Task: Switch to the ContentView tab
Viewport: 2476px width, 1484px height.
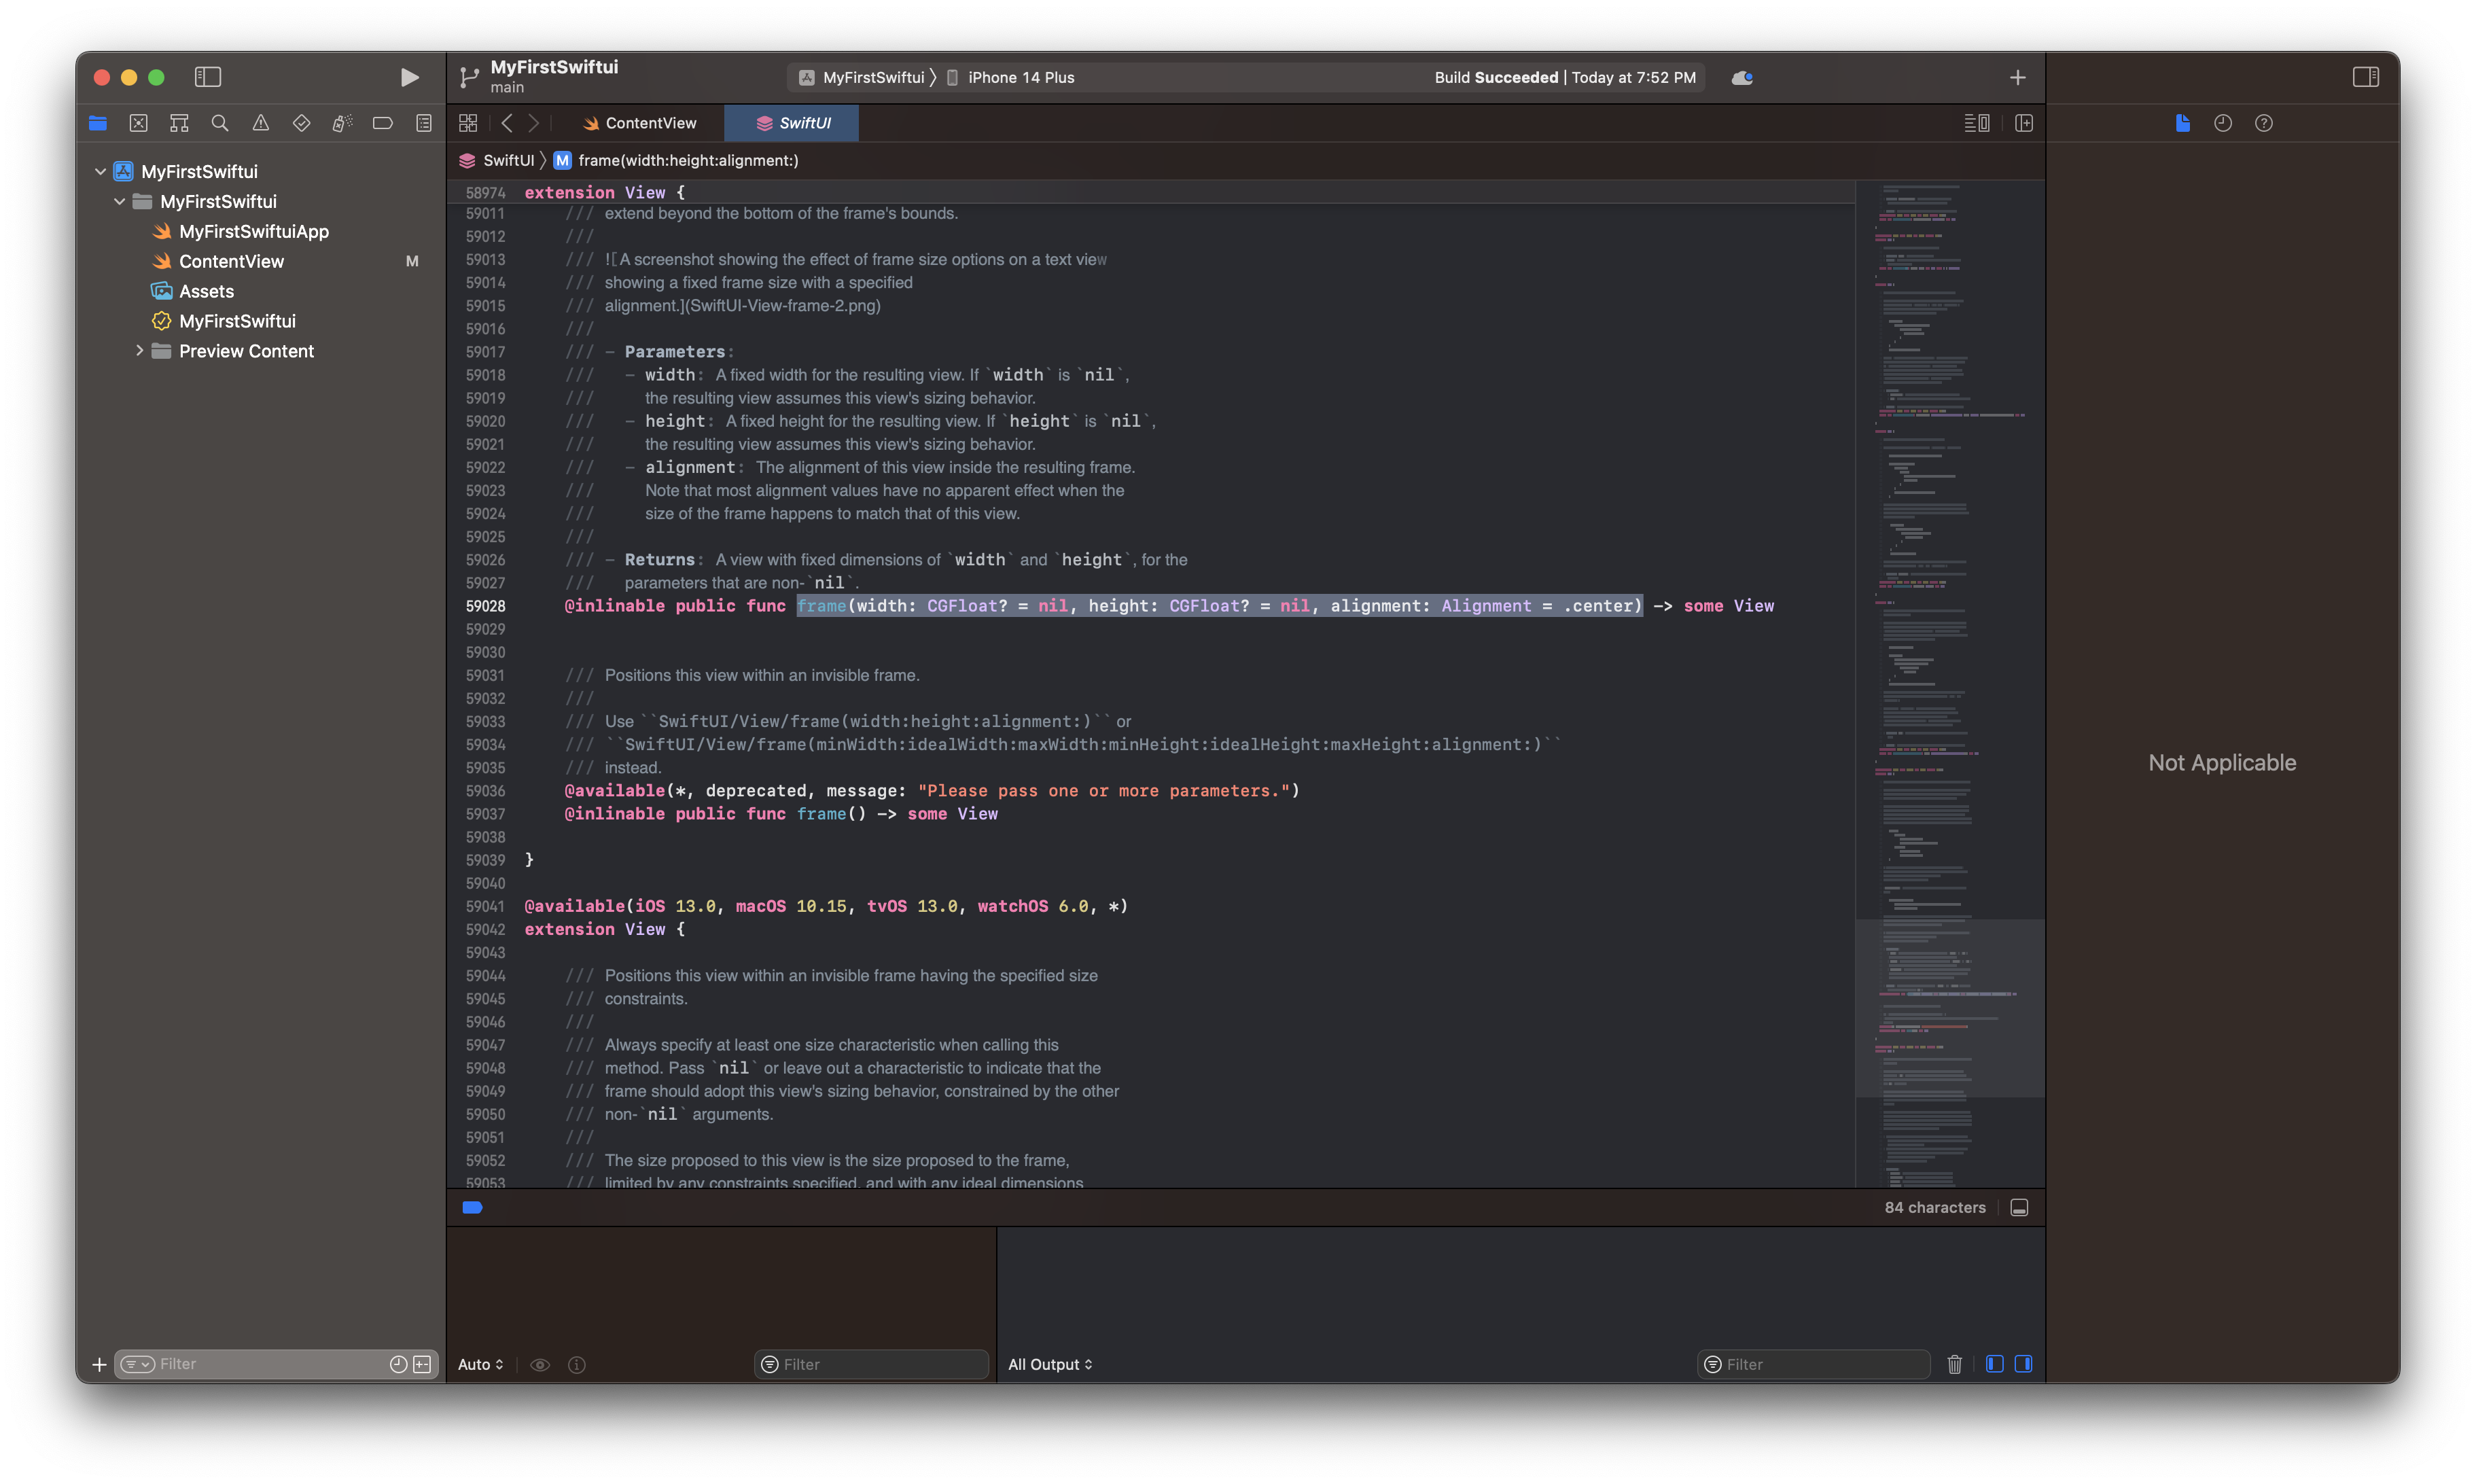Action: [640, 123]
